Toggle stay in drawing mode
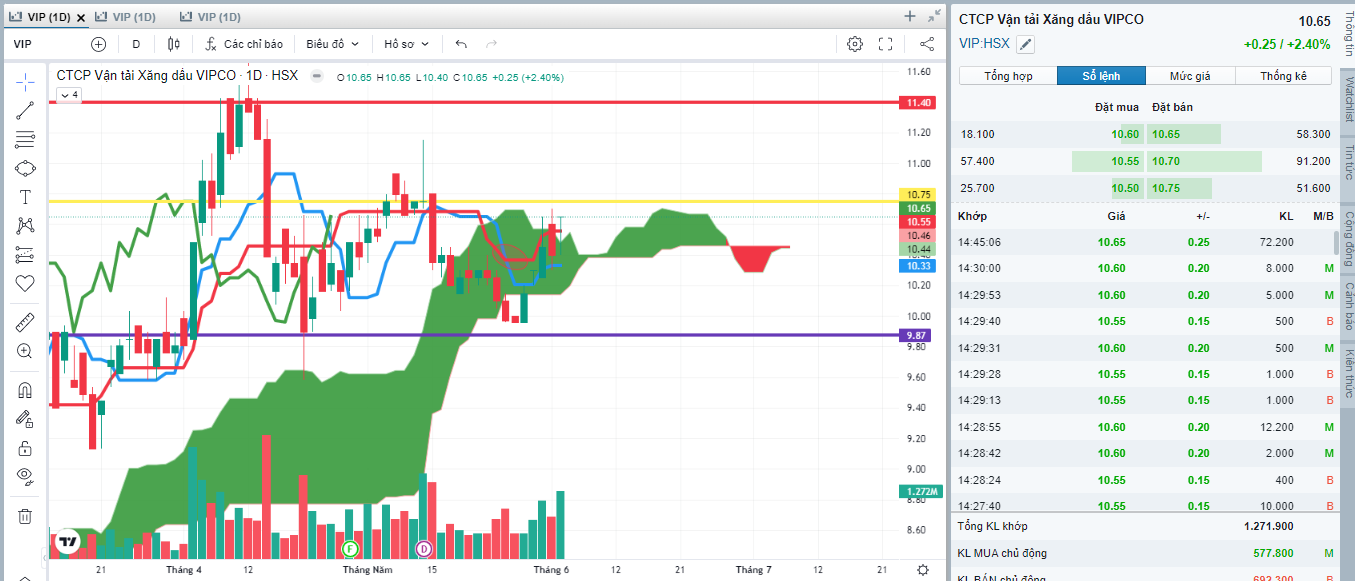The height and width of the screenshot is (581, 1355). coord(25,418)
